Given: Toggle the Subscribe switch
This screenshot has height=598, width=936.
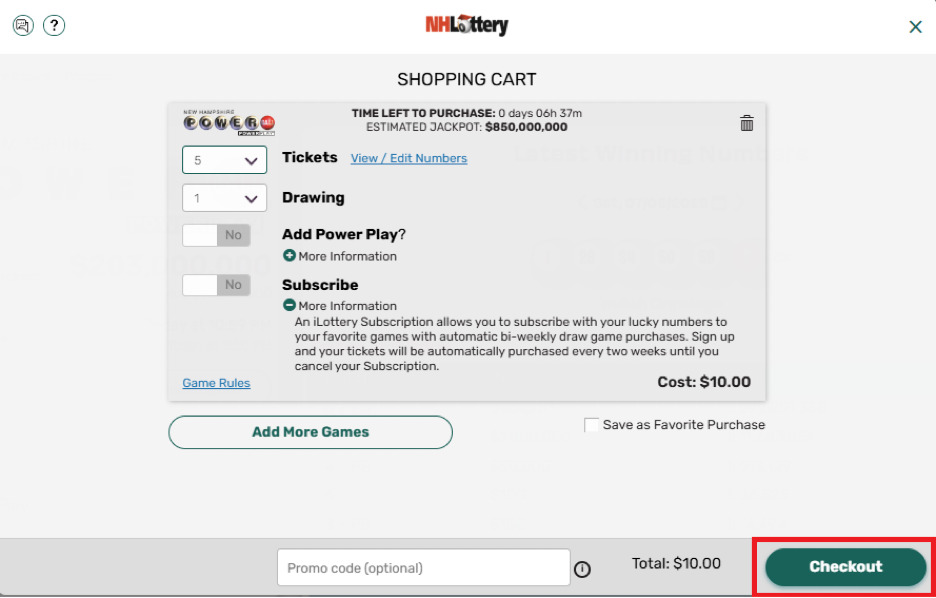Looking at the screenshot, I should 216,285.
